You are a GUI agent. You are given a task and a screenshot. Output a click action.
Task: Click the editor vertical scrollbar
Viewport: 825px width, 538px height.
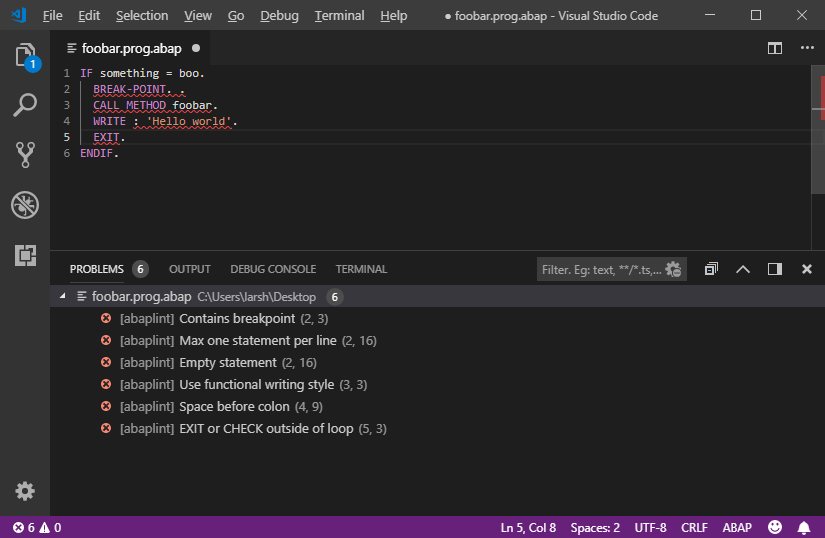[x=818, y=130]
